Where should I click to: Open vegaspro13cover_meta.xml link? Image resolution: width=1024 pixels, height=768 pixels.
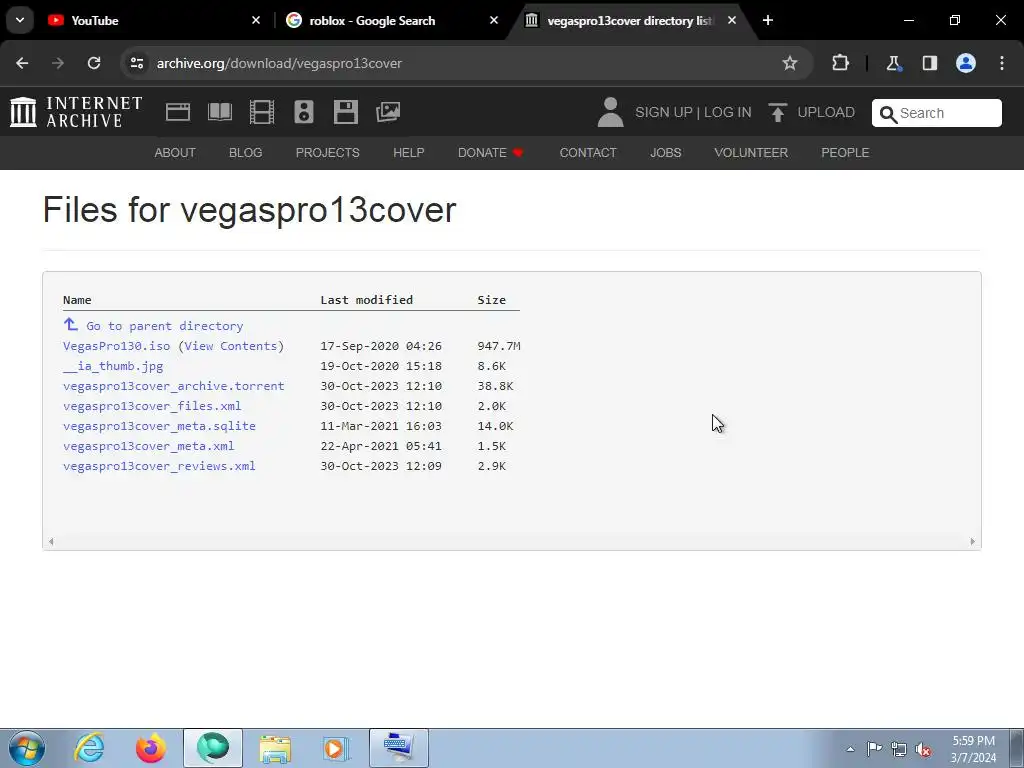click(148, 446)
